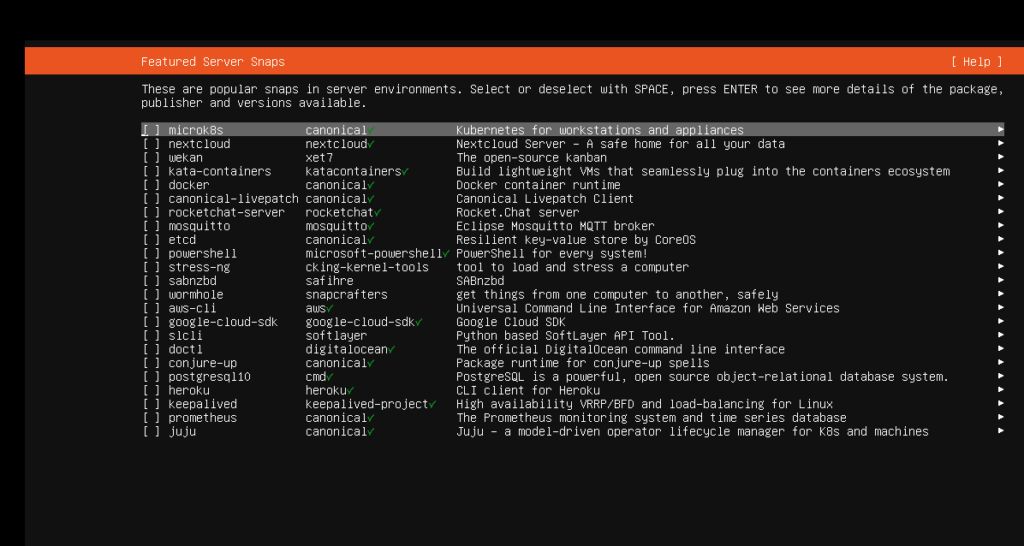This screenshot has width=1024, height=546.
Task: Select the conjure-up snap name
Action: click(x=202, y=363)
